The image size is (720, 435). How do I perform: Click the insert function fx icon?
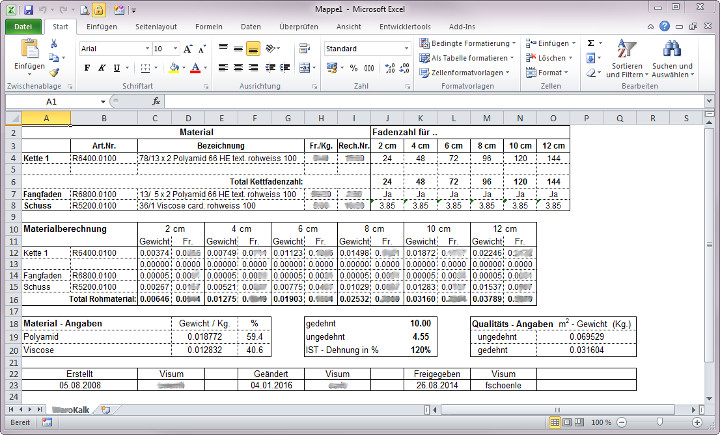(x=156, y=101)
